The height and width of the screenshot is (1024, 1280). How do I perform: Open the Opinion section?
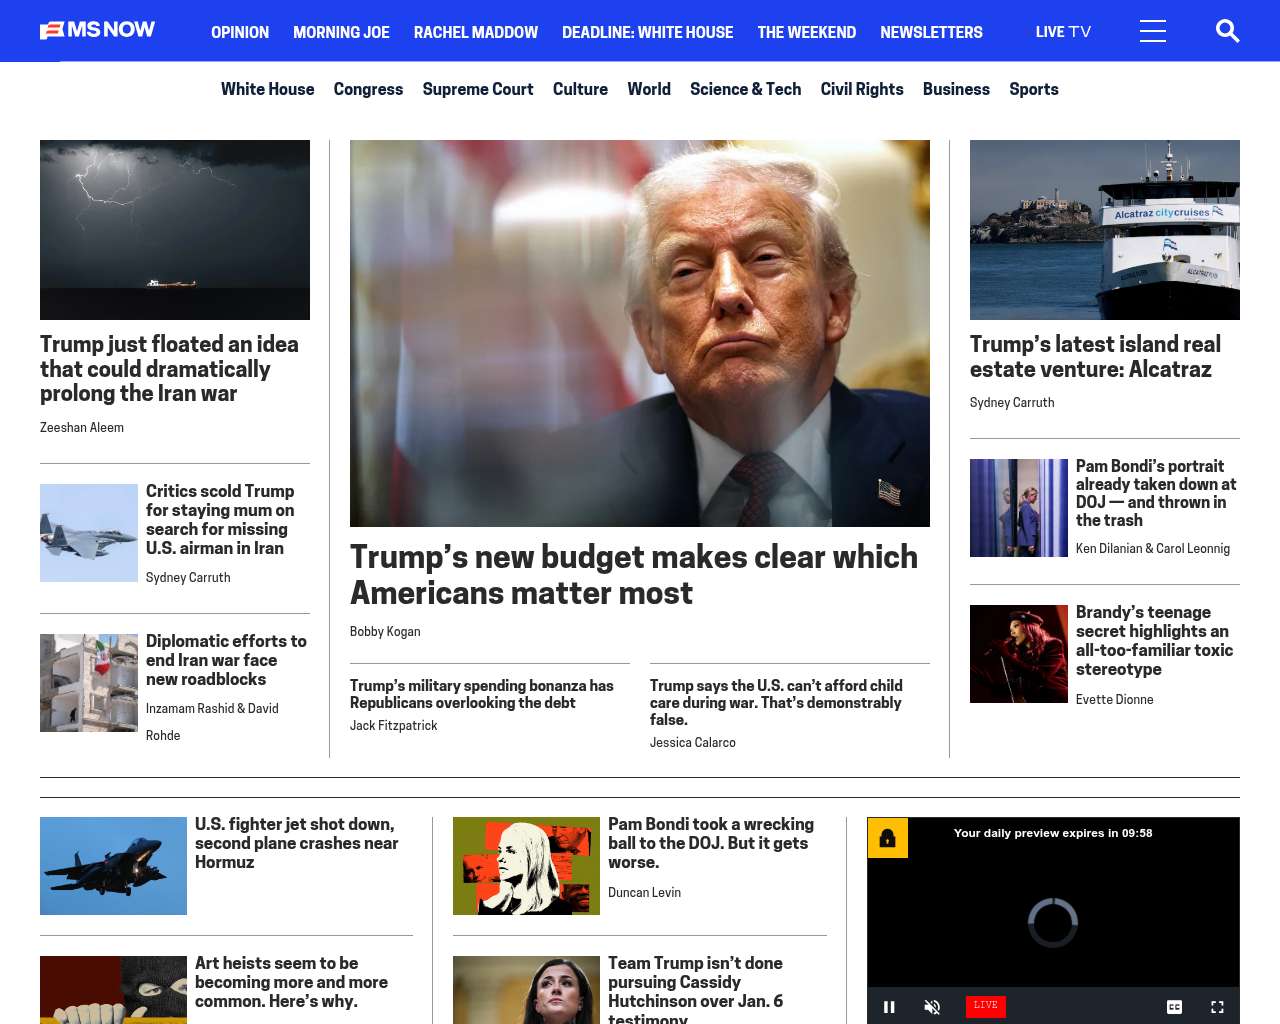coord(240,32)
